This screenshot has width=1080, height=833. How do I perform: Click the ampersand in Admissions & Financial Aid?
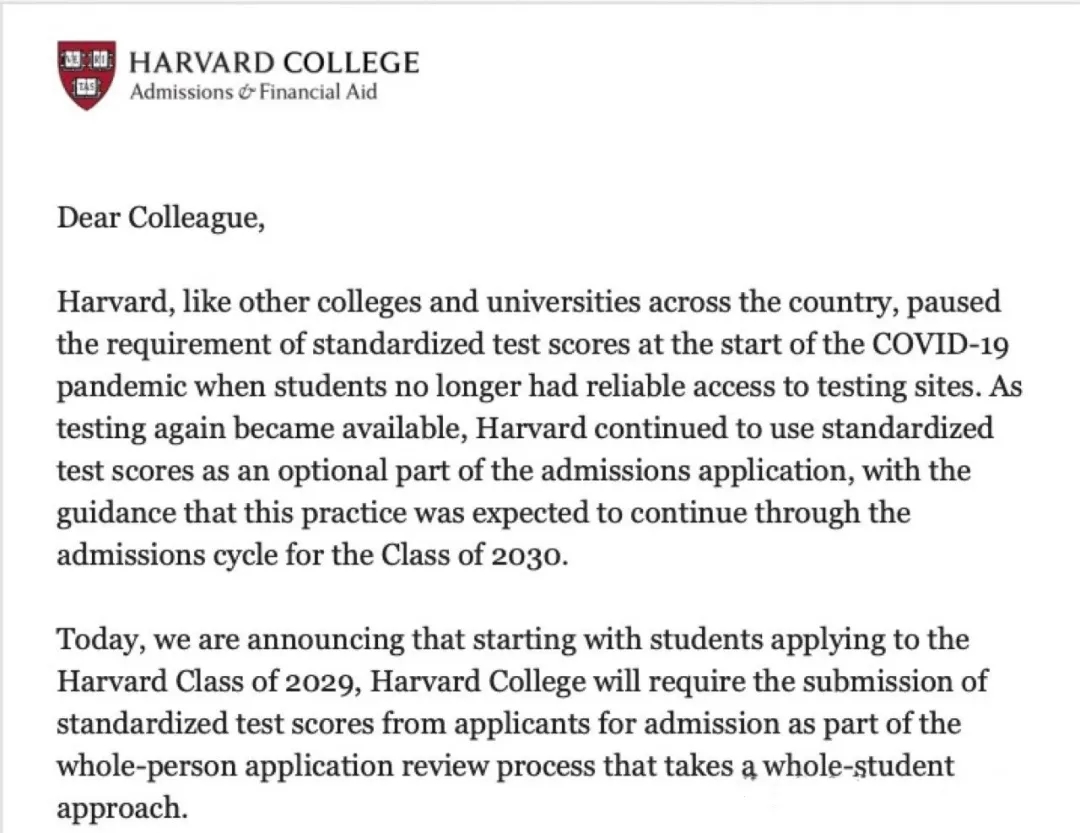point(246,92)
